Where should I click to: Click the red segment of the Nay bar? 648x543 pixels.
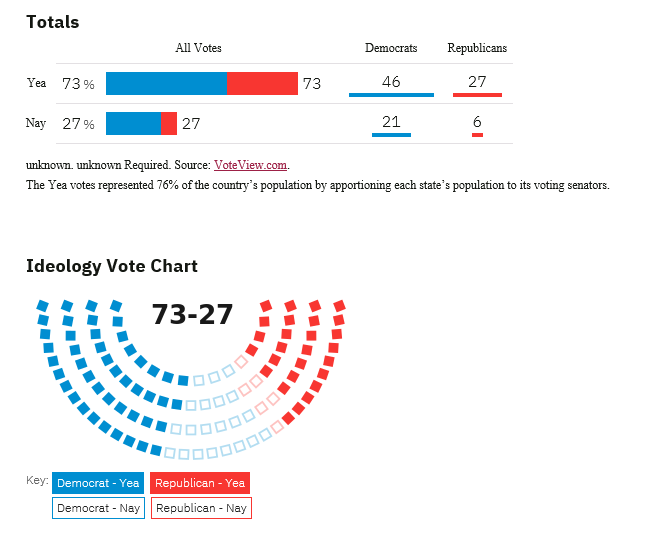click(169, 124)
